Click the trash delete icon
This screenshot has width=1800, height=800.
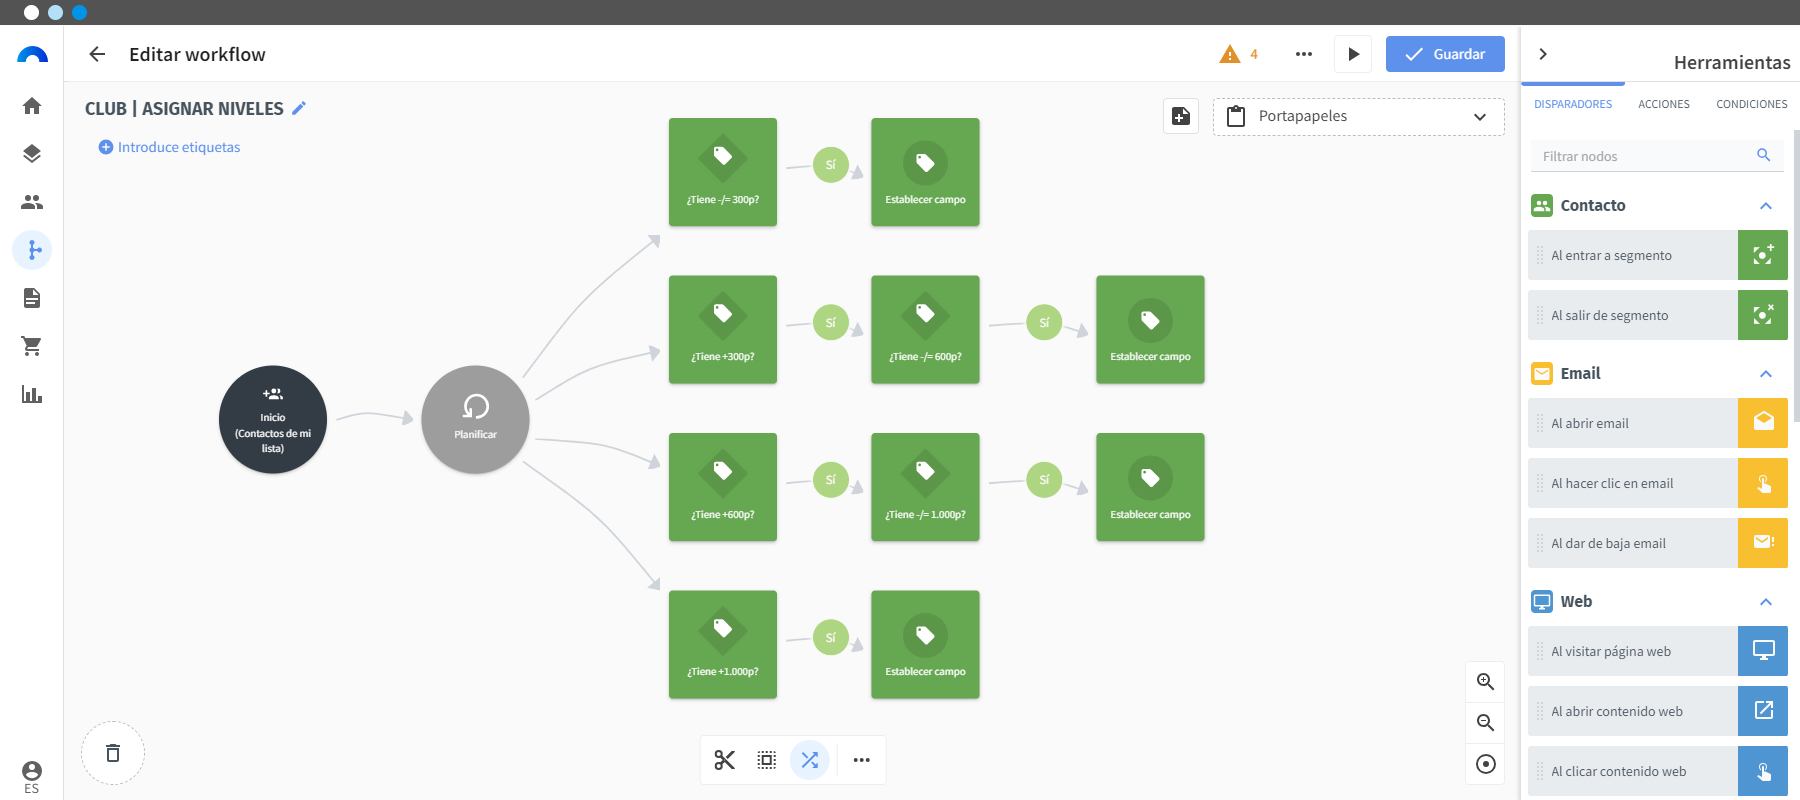tap(113, 753)
